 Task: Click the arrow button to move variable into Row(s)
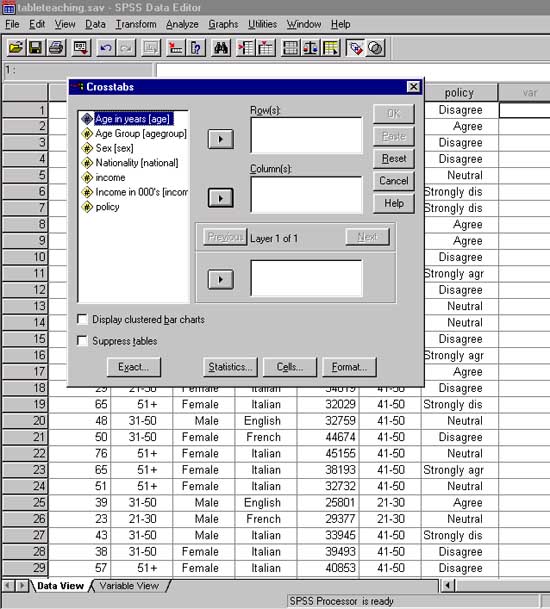point(221,139)
